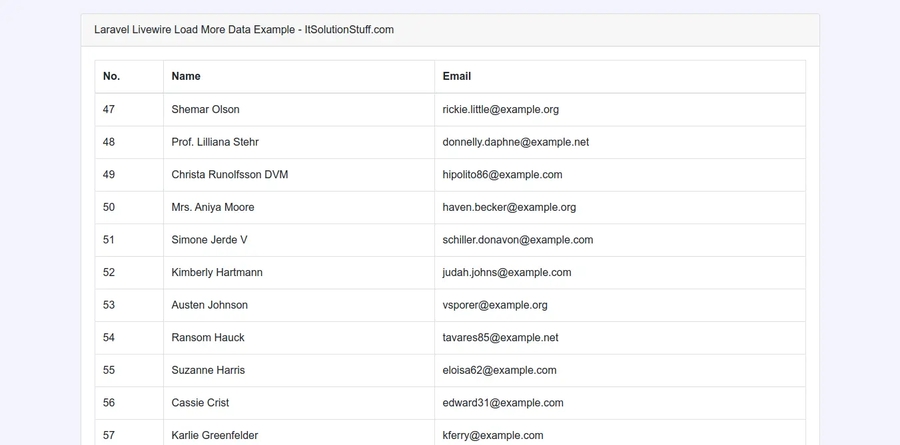Select the Austen Johnson cell
Viewport: 900px width, 445px height.
tap(209, 305)
